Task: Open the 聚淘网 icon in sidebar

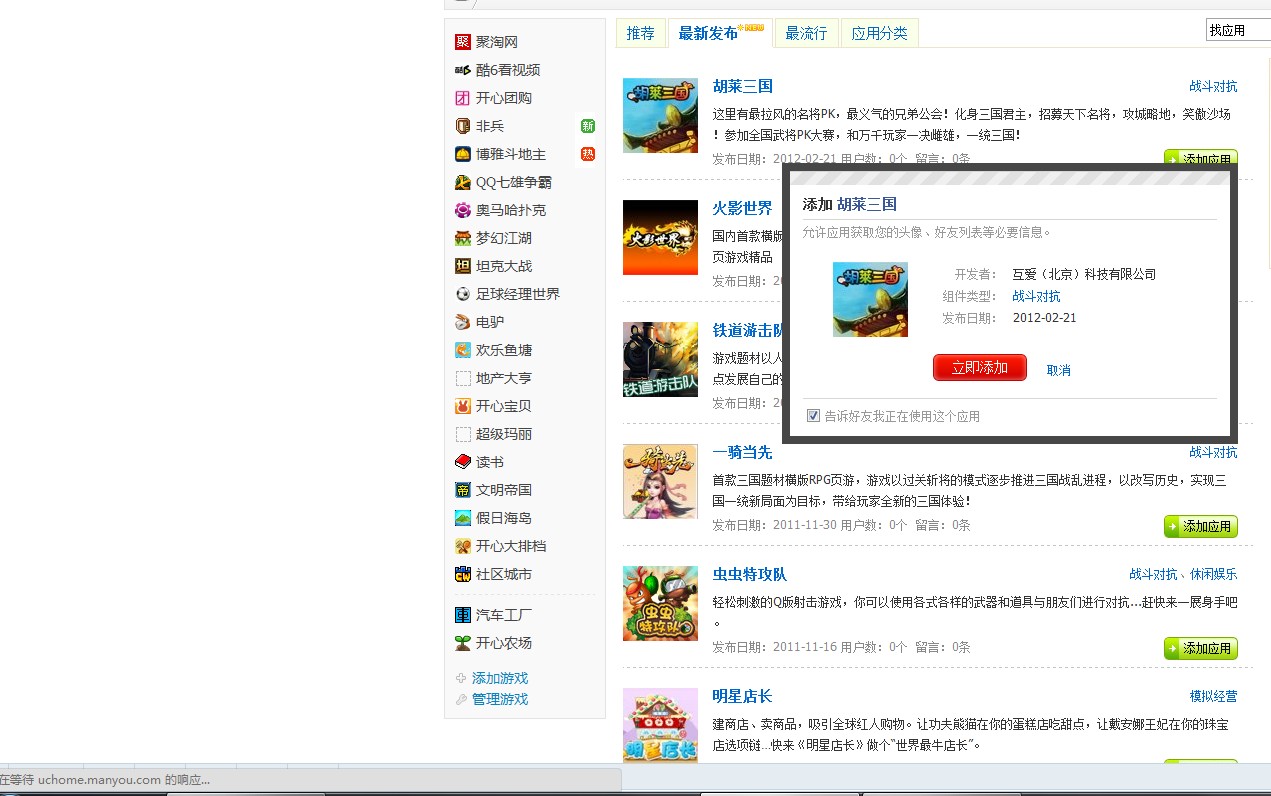Action: pyautogui.click(x=462, y=42)
